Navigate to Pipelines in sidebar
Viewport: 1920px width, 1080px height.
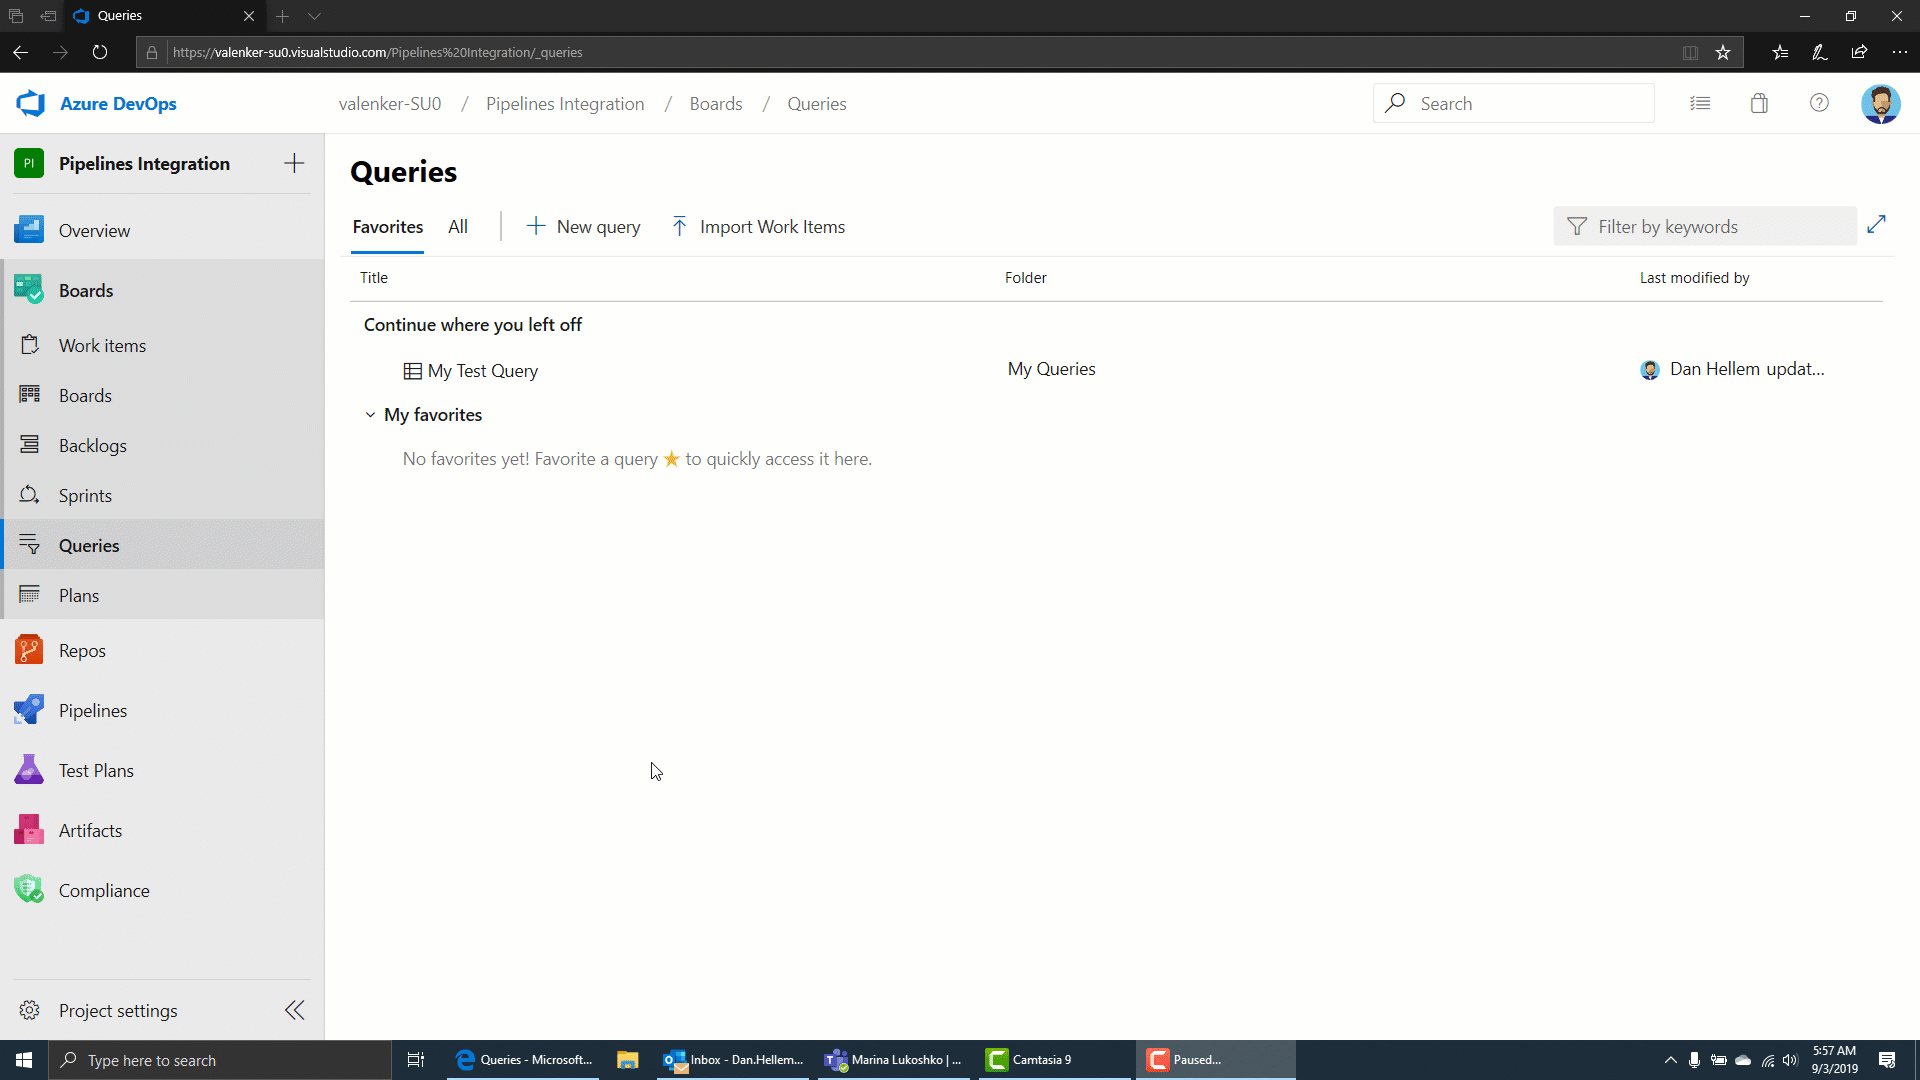pos(92,709)
